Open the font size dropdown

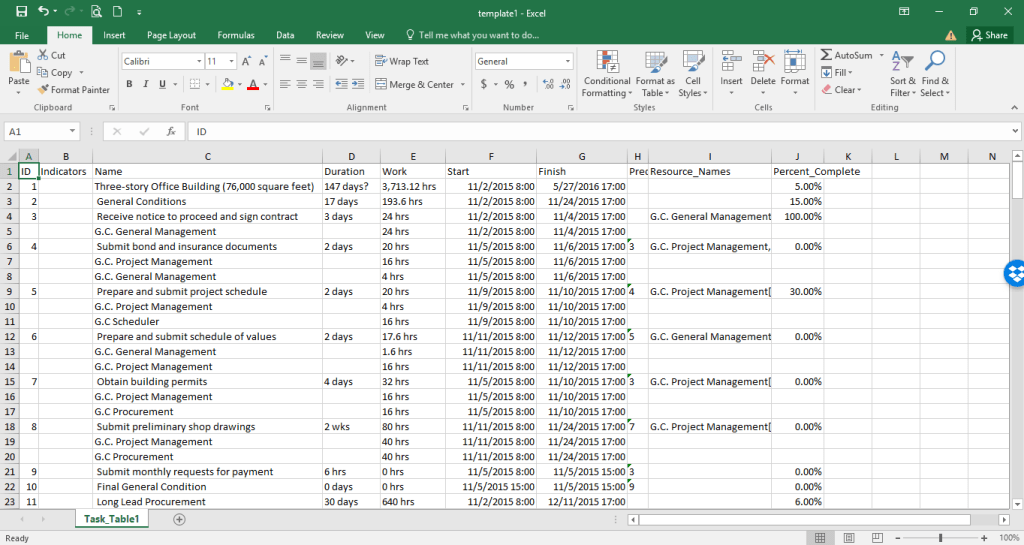pos(231,61)
